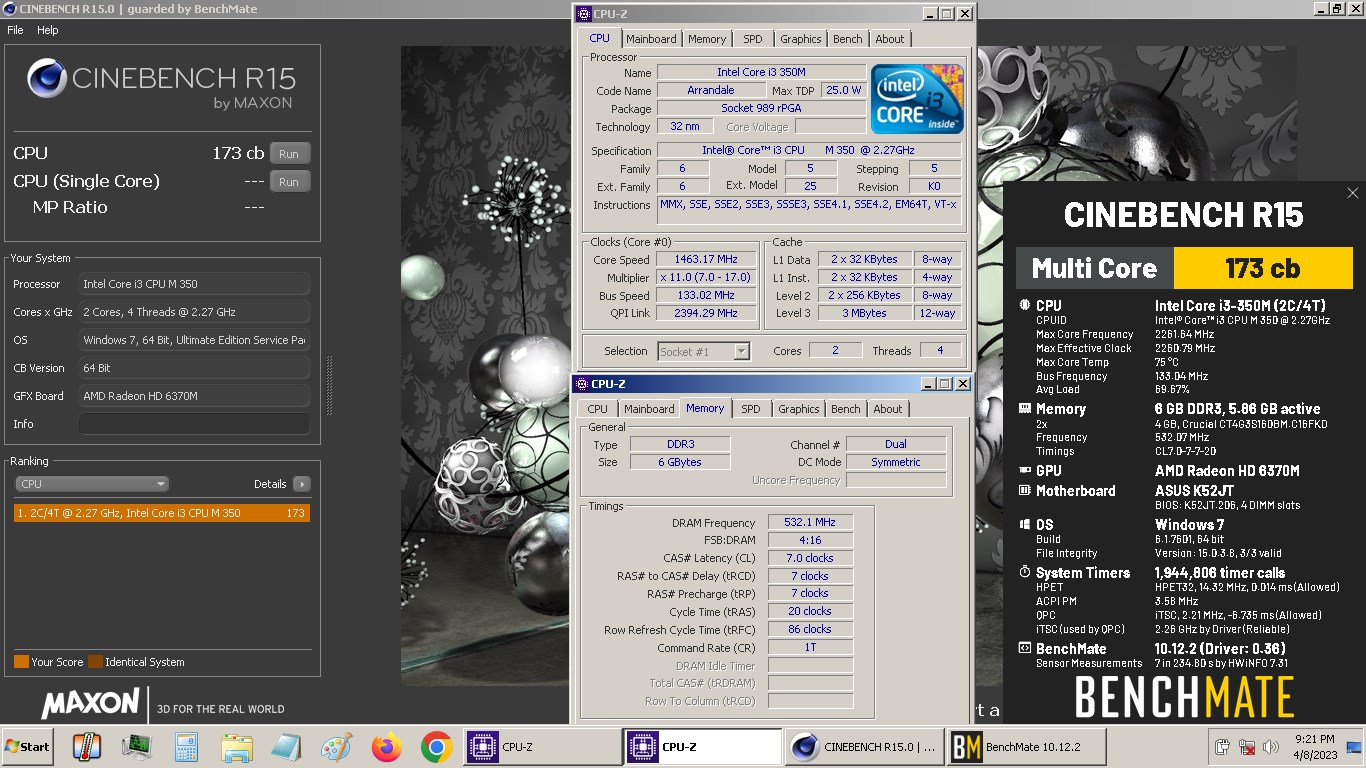Image resolution: width=1366 pixels, height=768 pixels.
Task: Click the MAXON logo at bottom left
Action: point(90,702)
